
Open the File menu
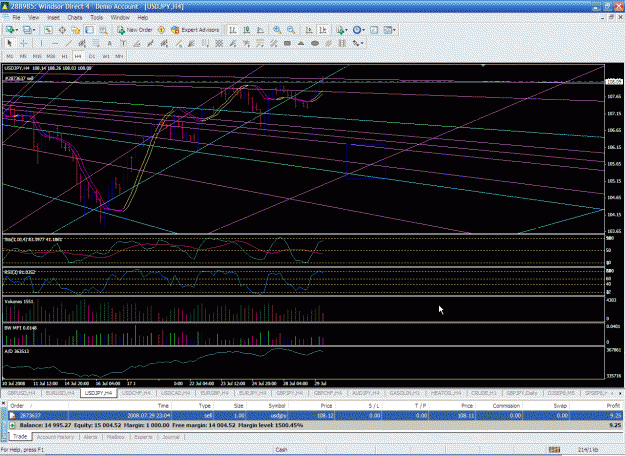[16, 18]
